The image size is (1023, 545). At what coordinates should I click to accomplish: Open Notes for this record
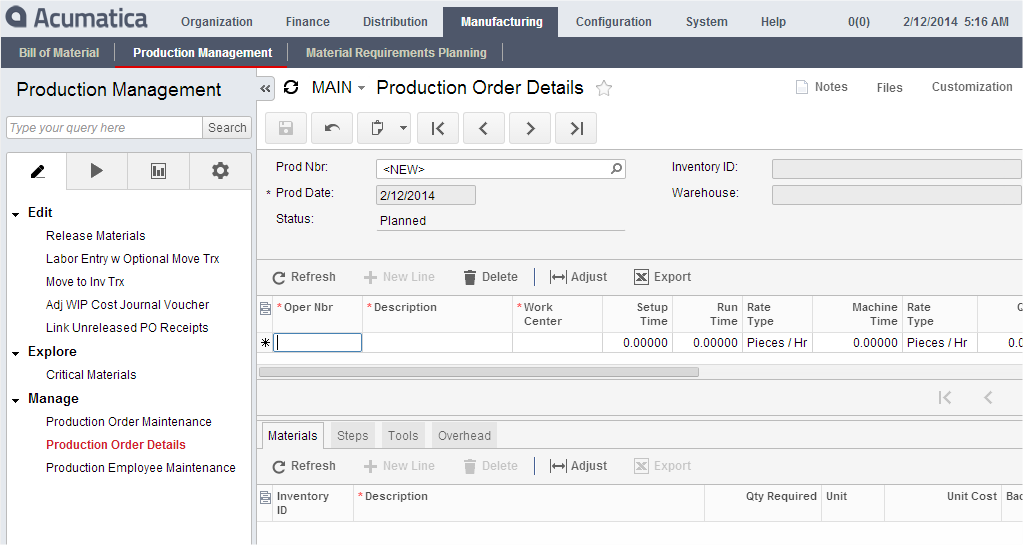pyautogui.click(x=821, y=87)
